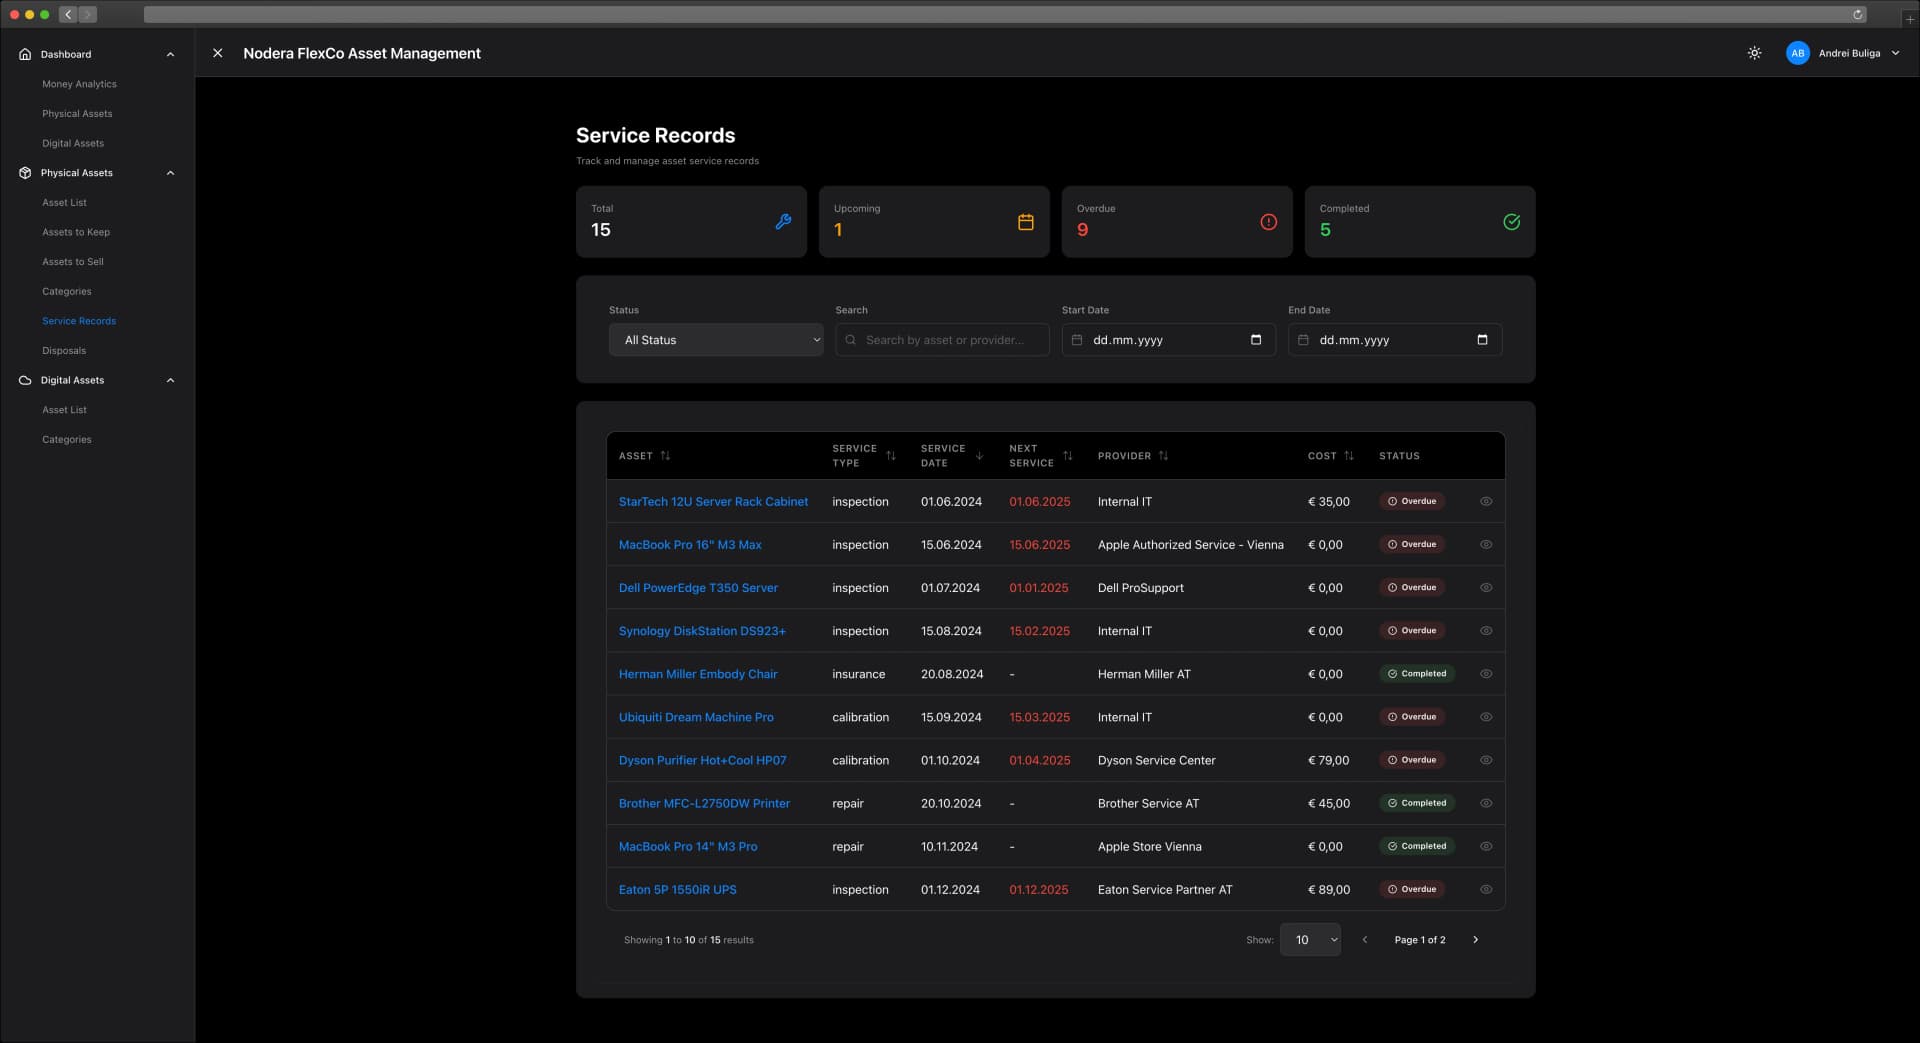The height and width of the screenshot is (1043, 1920).
Task: Go to the Service Records page
Action: point(79,321)
